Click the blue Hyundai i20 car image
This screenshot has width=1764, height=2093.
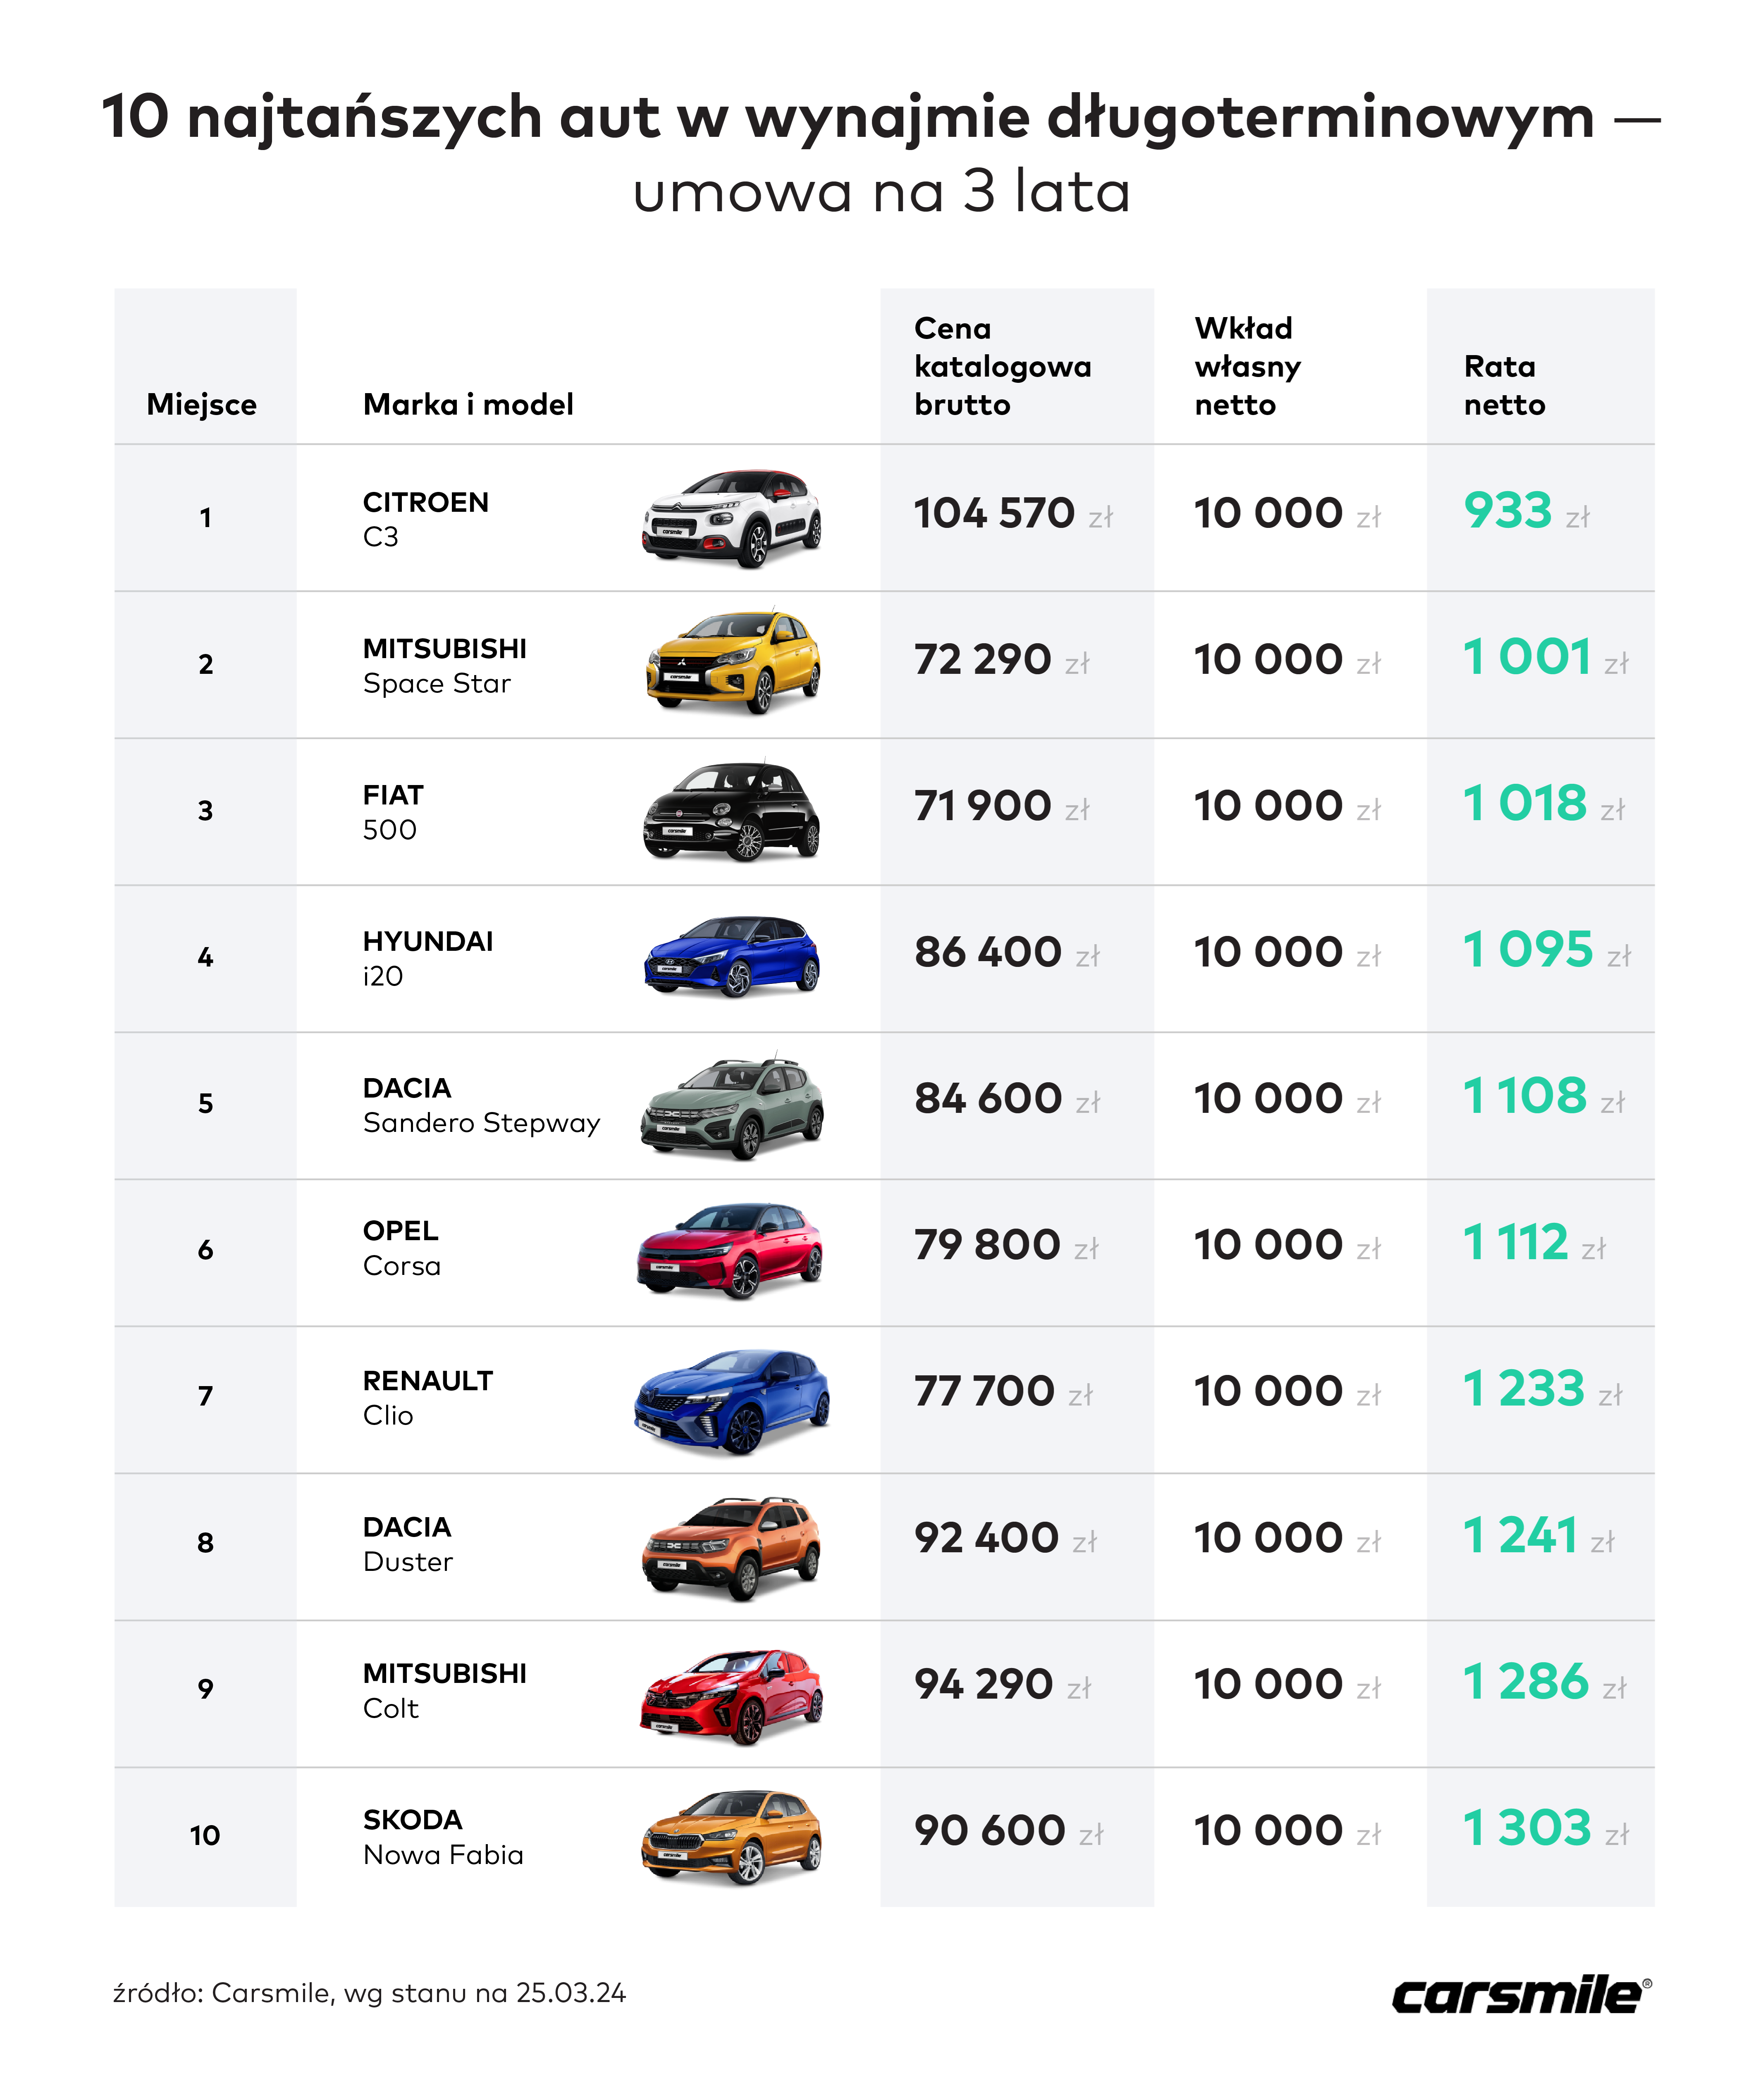pos(732,956)
